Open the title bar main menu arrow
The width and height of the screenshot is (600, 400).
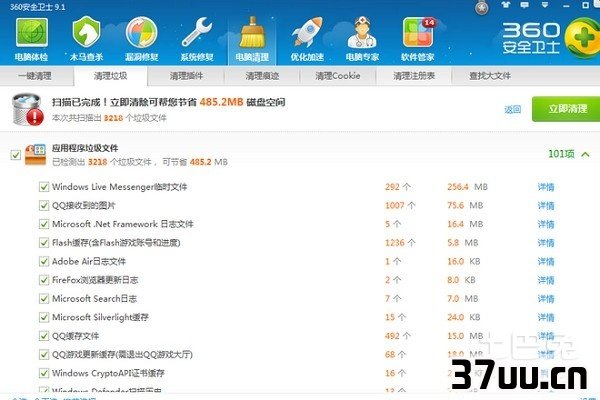[x=545, y=5]
